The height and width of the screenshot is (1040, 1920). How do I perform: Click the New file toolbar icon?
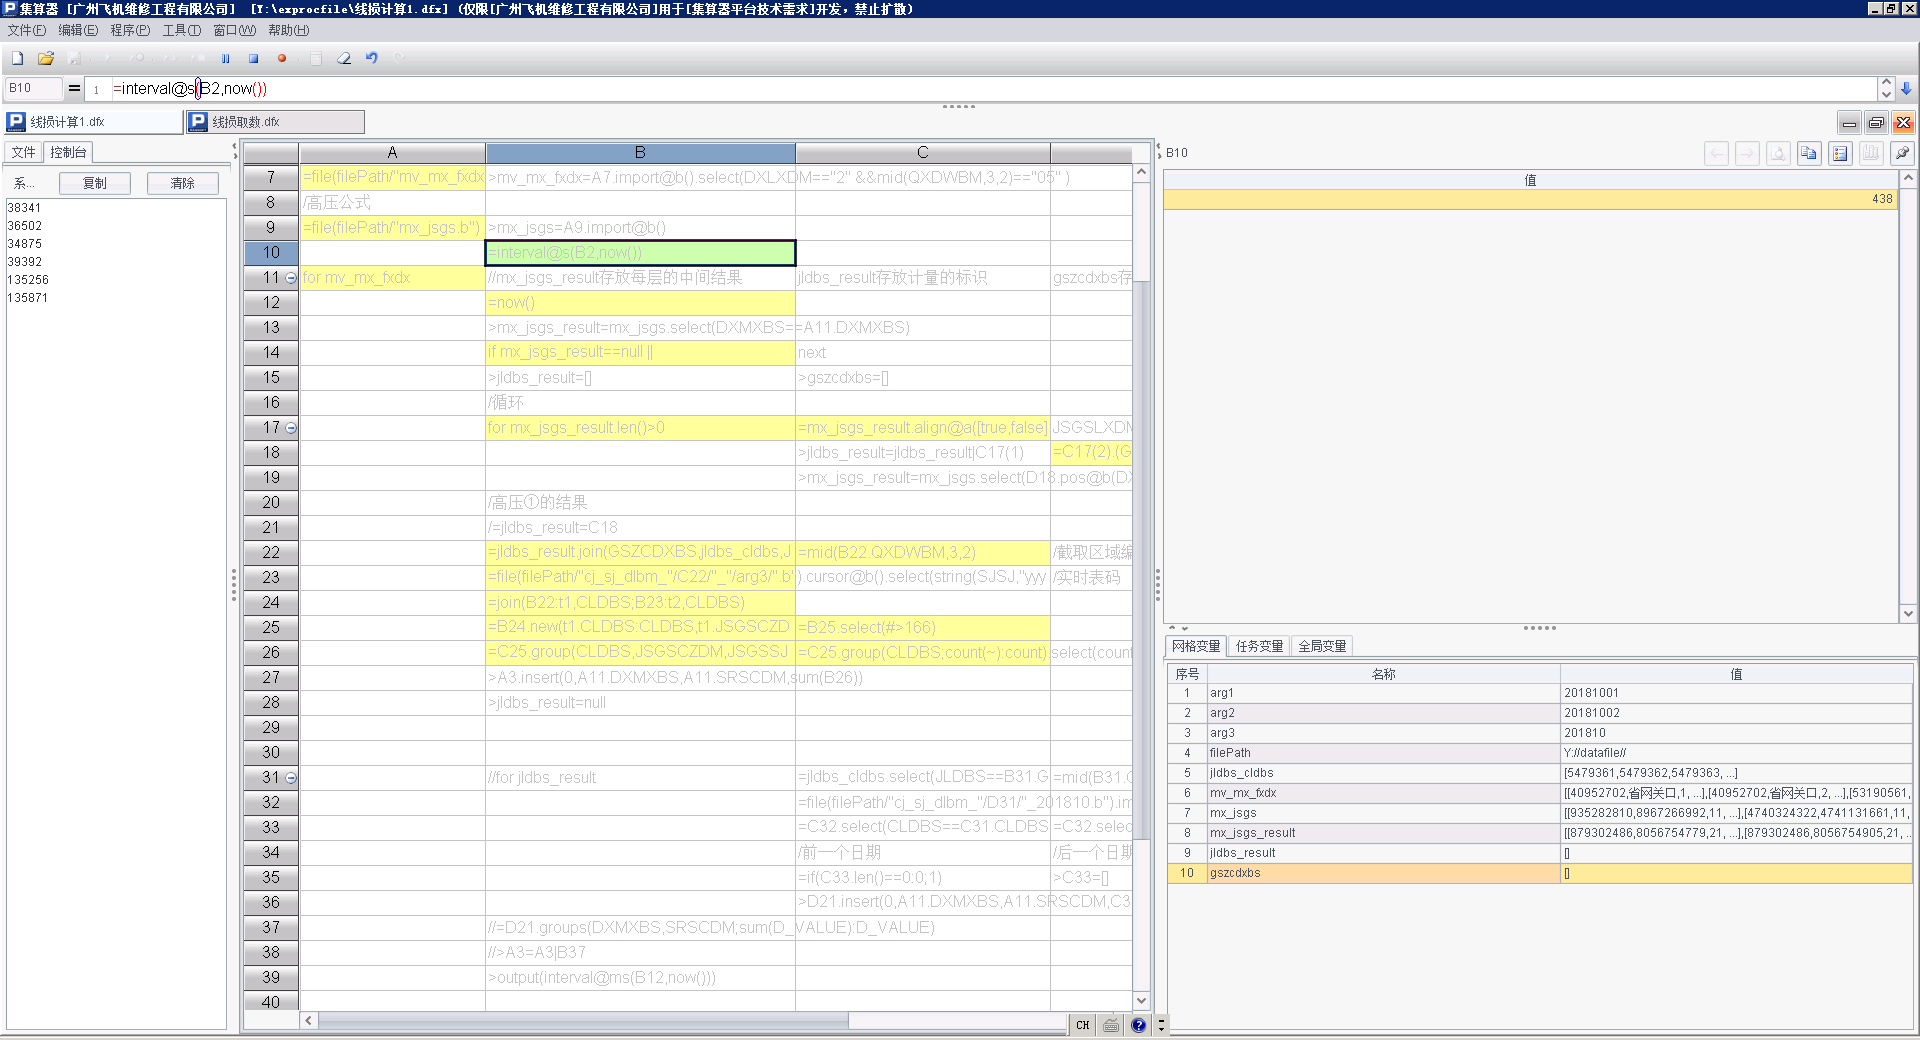[17, 58]
